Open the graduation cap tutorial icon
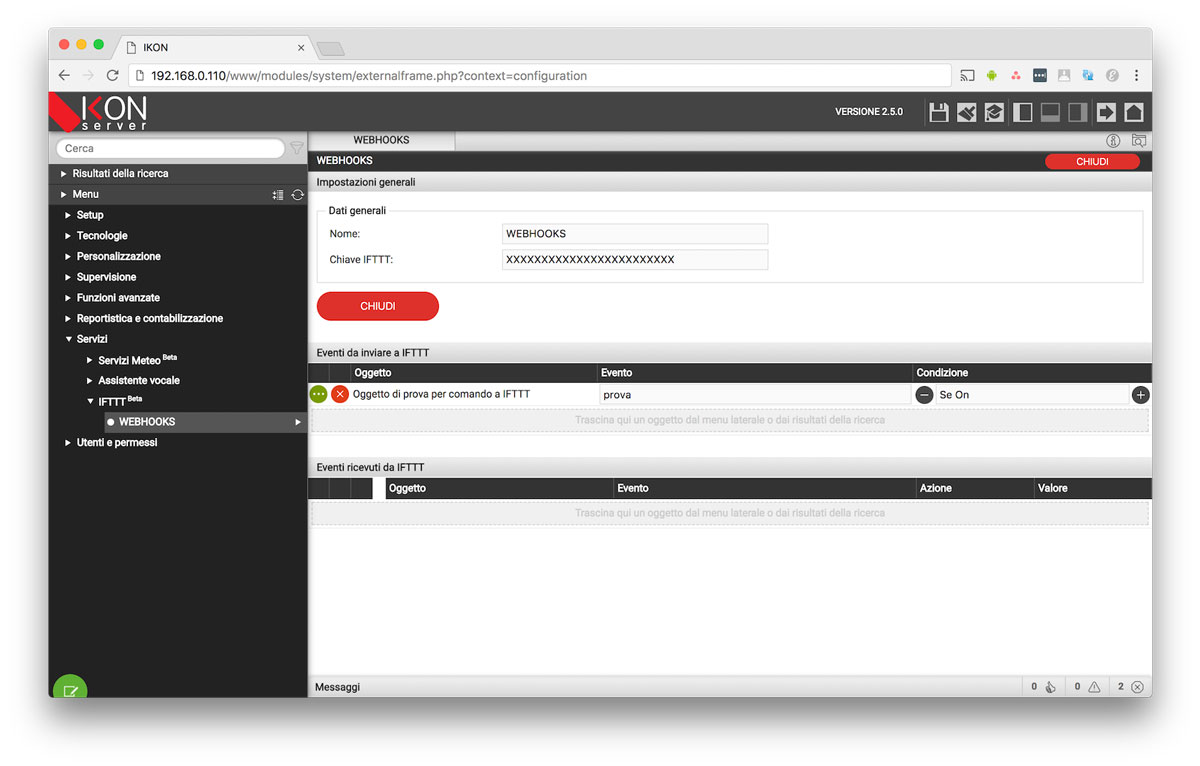Screen dimensions: 1200x766 coord(994,112)
